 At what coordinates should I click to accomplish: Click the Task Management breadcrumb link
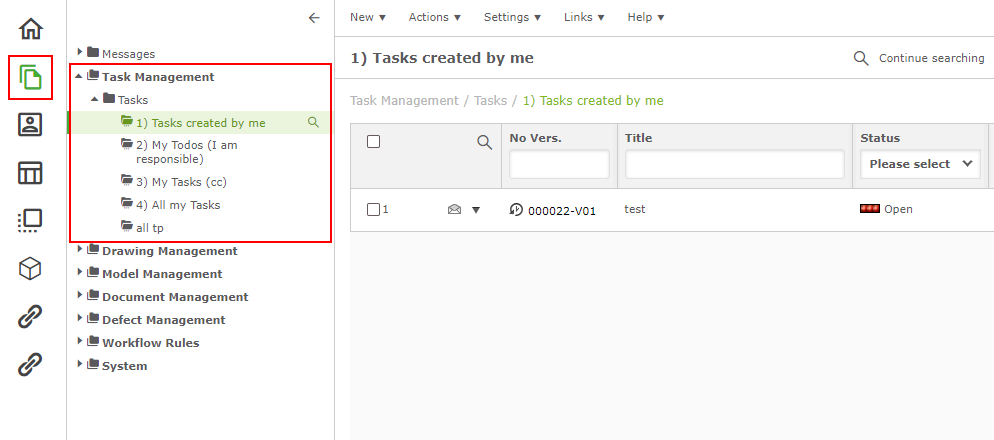click(404, 101)
